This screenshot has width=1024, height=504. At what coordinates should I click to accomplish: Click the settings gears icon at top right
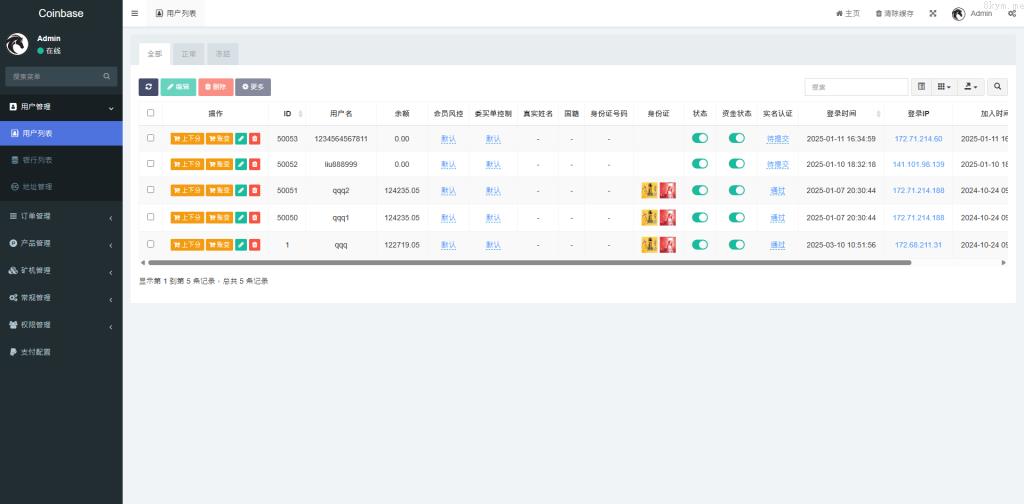(x=1012, y=14)
